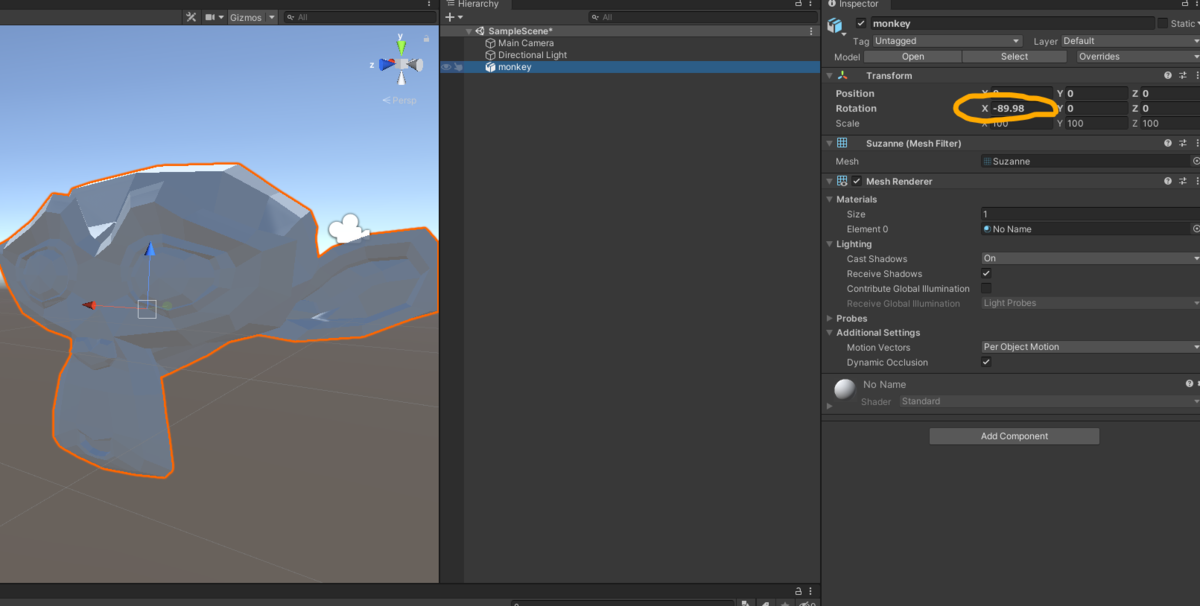1200x606 pixels.
Task: Open Mesh Renderer preset settings icon
Action: point(1183,181)
